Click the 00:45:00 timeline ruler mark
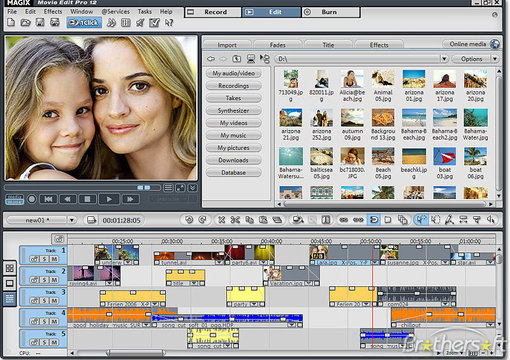This screenshot has width=510, height=360. tap(321, 241)
